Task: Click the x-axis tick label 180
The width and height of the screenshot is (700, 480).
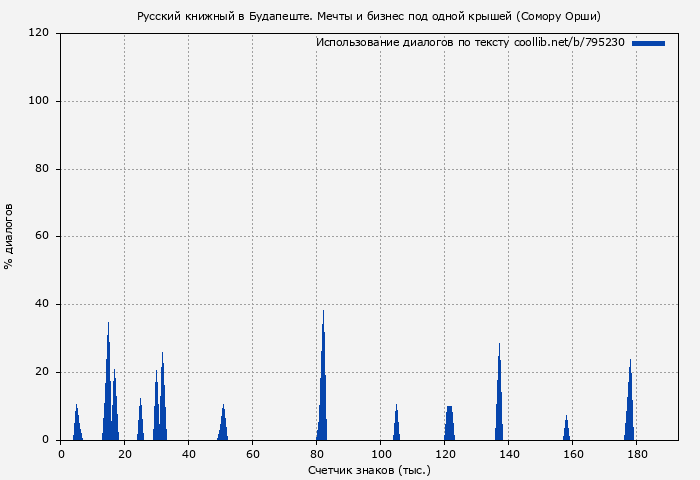Action: tap(636, 454)
